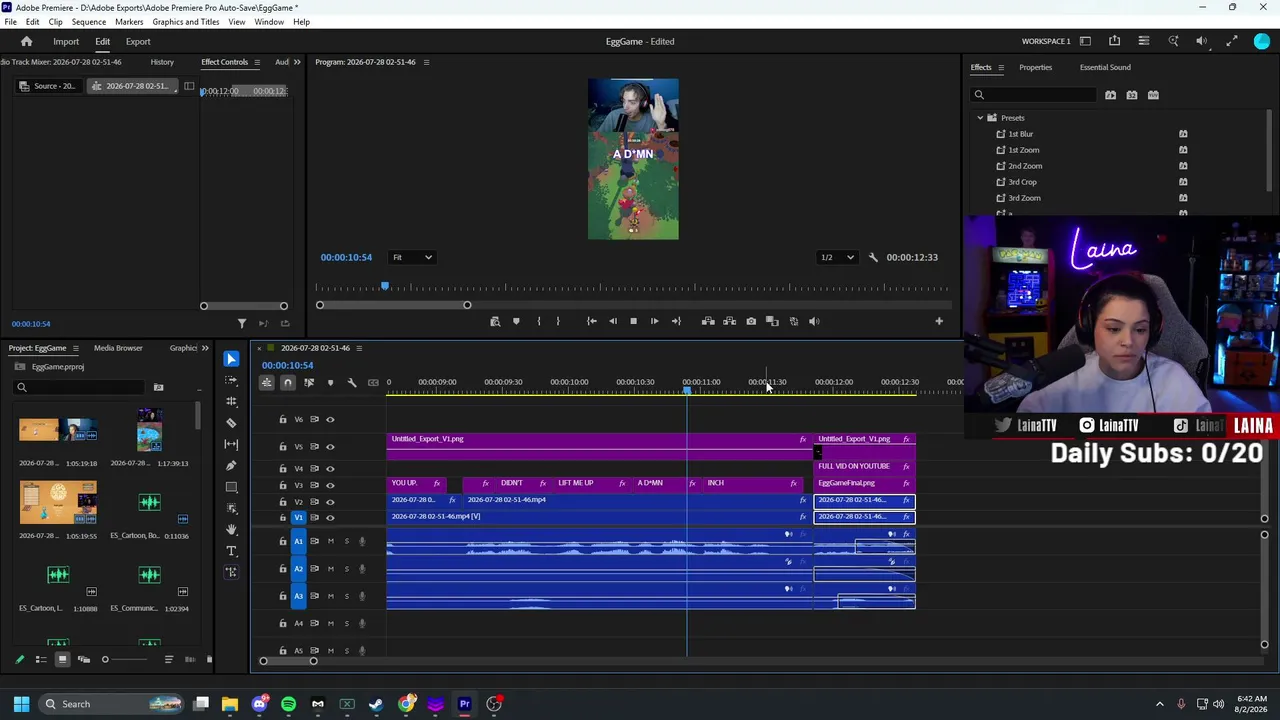Open Graphics and Titles menu
Viewport: 1280px width, 720px height.
pos(186,22)
